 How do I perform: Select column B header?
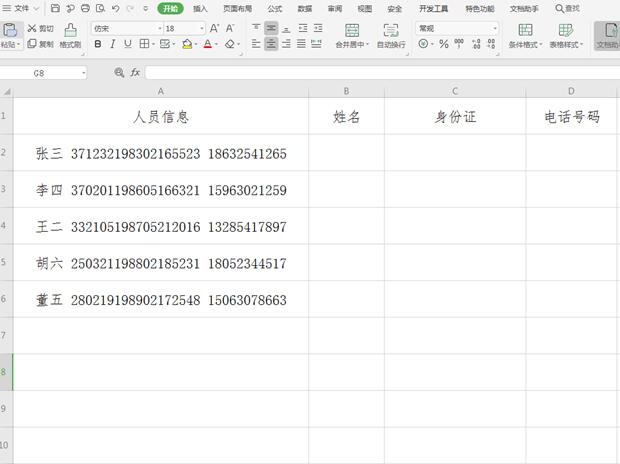(x=346, y=91)
